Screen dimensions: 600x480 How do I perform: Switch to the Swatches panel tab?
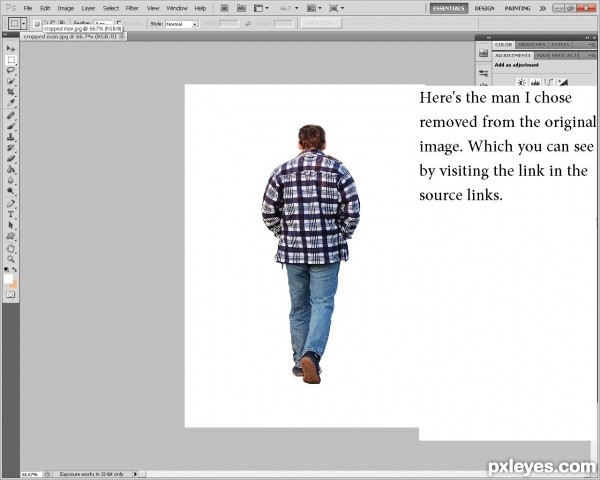(x=531, y=45)
